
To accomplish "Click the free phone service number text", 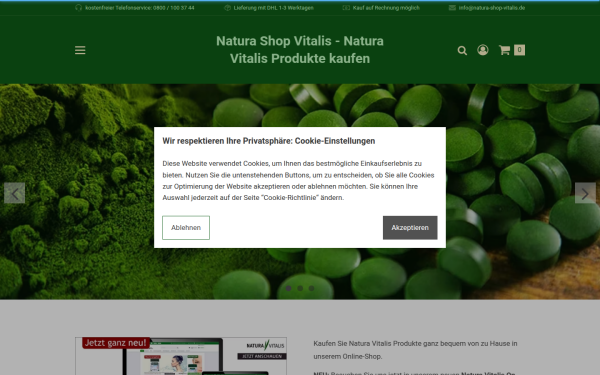I will pos(140,8).
